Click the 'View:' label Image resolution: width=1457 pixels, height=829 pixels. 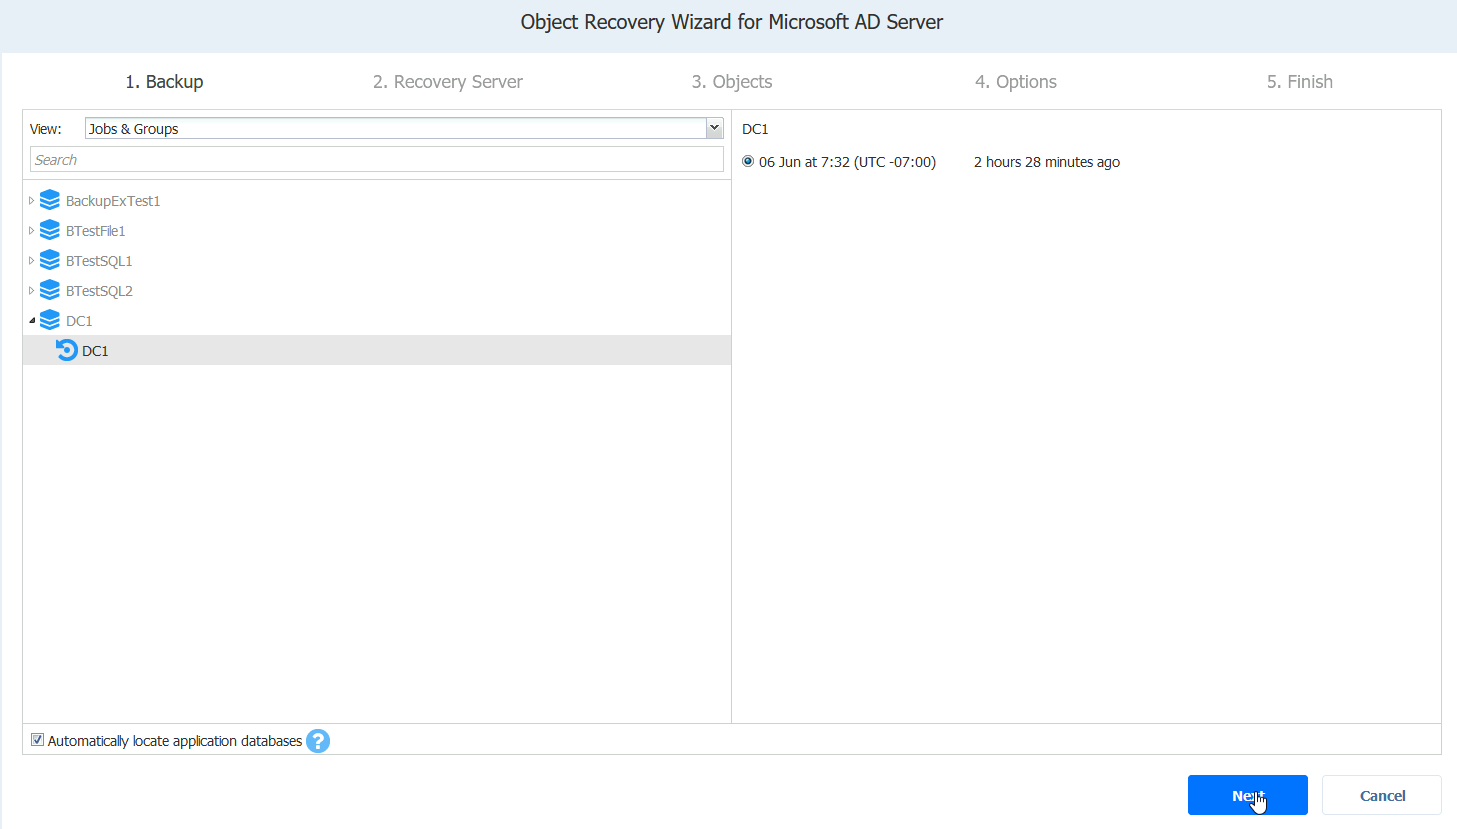tap(46, 129)
